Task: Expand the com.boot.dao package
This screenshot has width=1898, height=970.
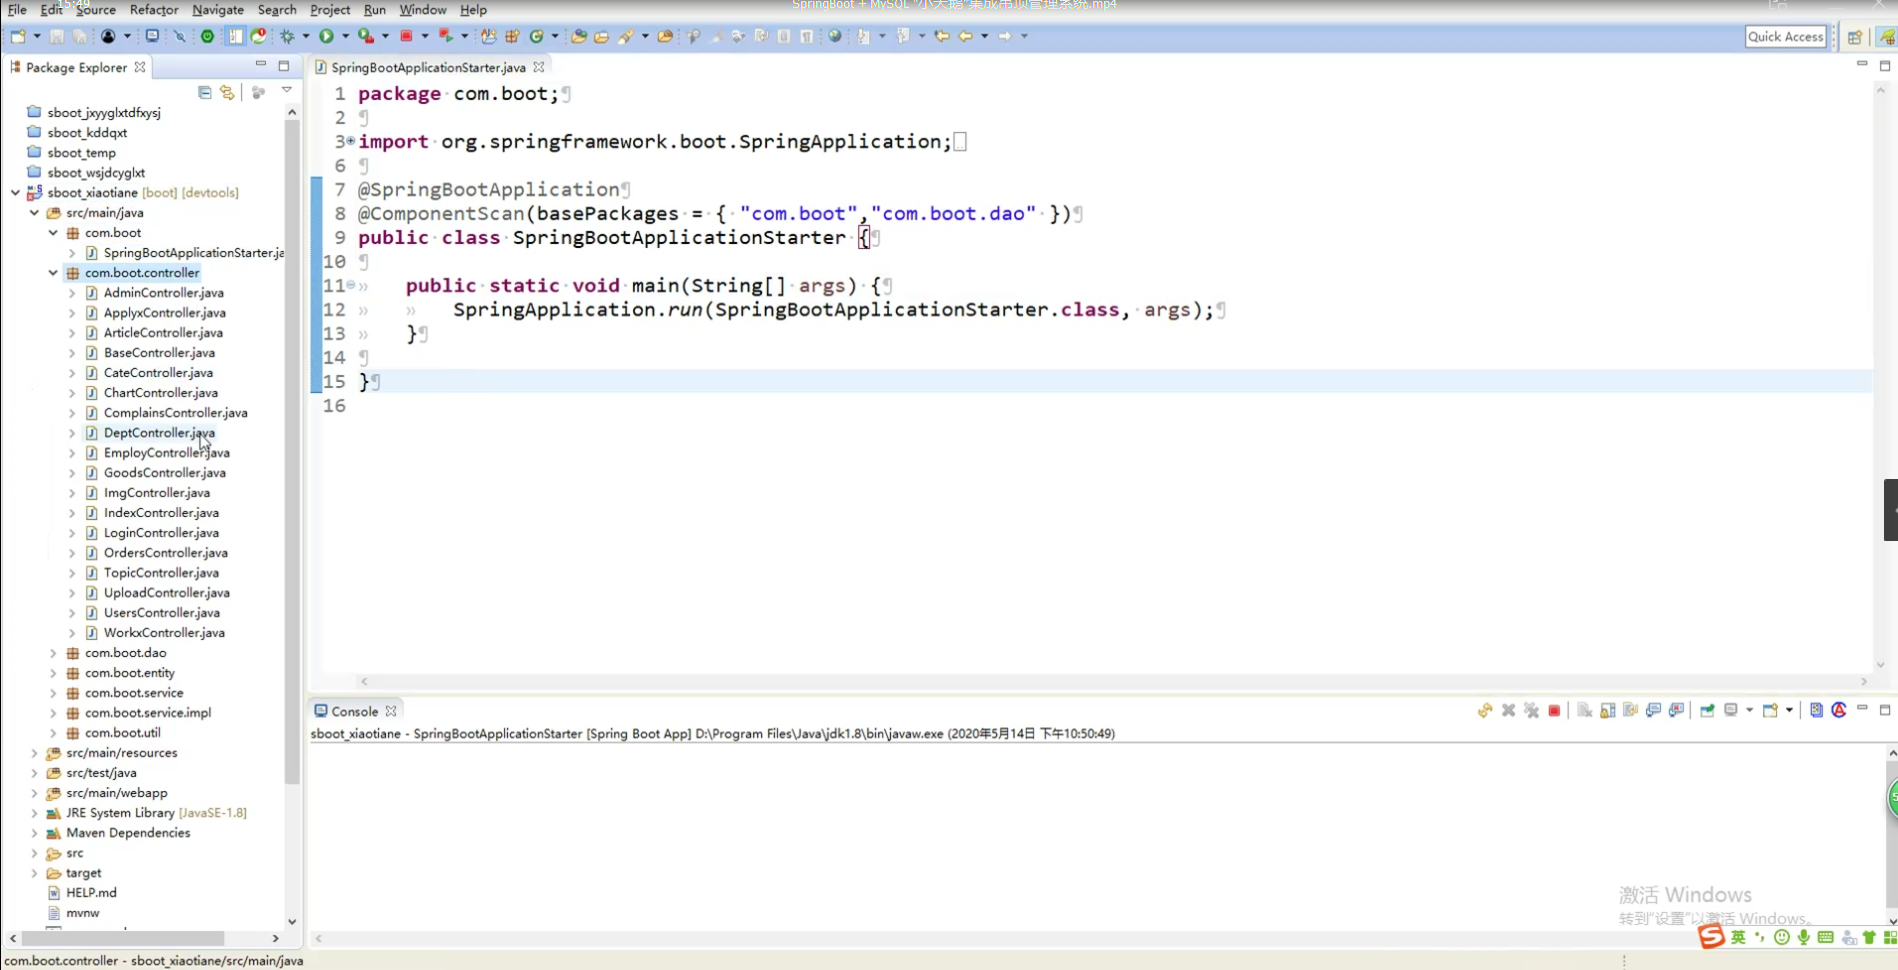Action: pos(53,652)
